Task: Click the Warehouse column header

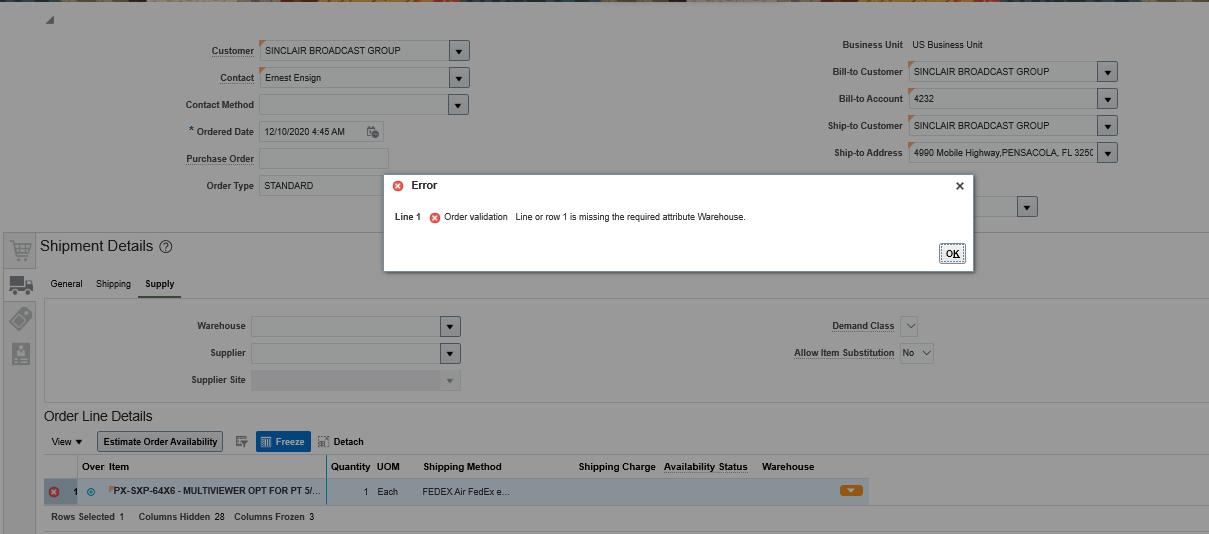Action: pyautogui.click(x=788, y=467)
